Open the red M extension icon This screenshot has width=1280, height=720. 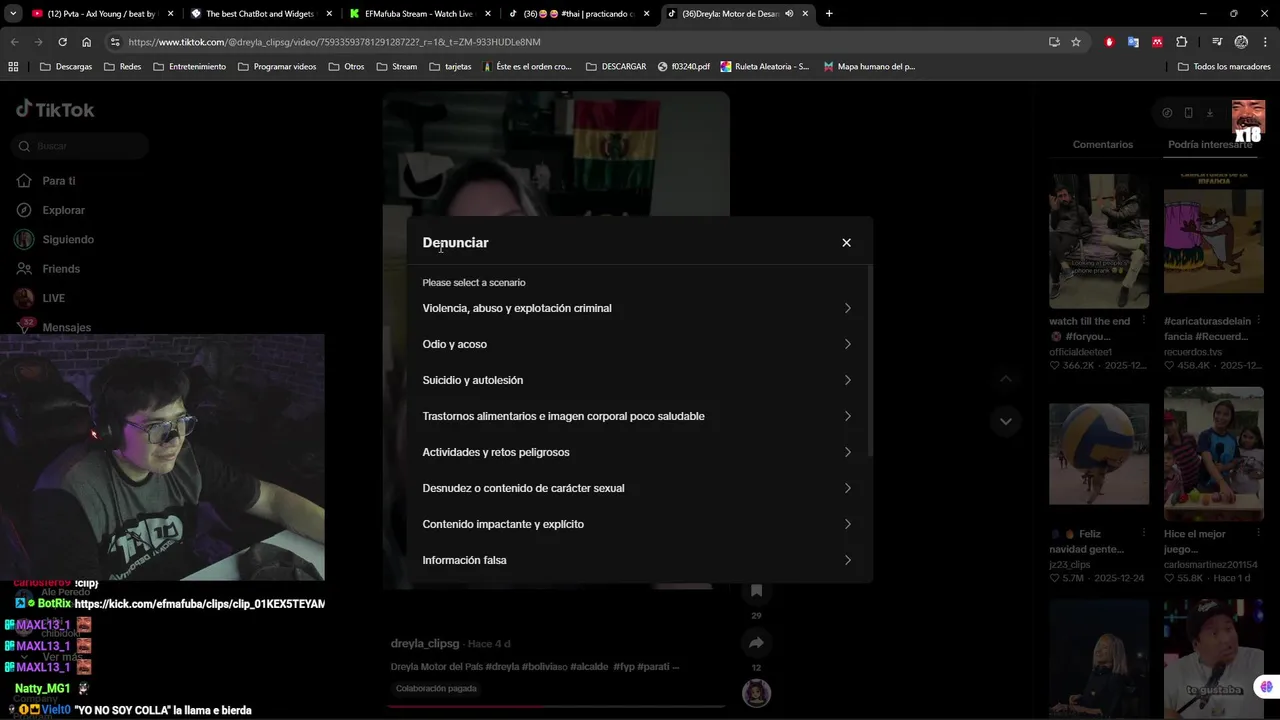tap(1157, 42)
